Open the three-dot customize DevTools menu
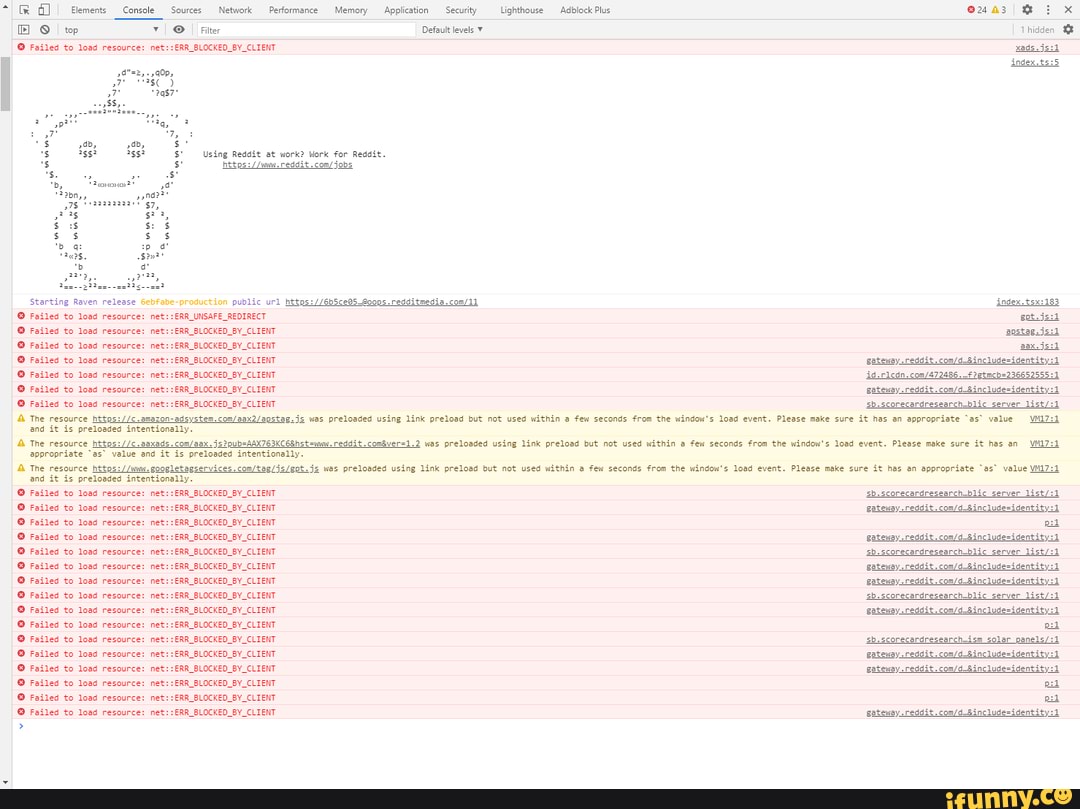Viewport: 1080px width, 809px height. coord(1048,10)
